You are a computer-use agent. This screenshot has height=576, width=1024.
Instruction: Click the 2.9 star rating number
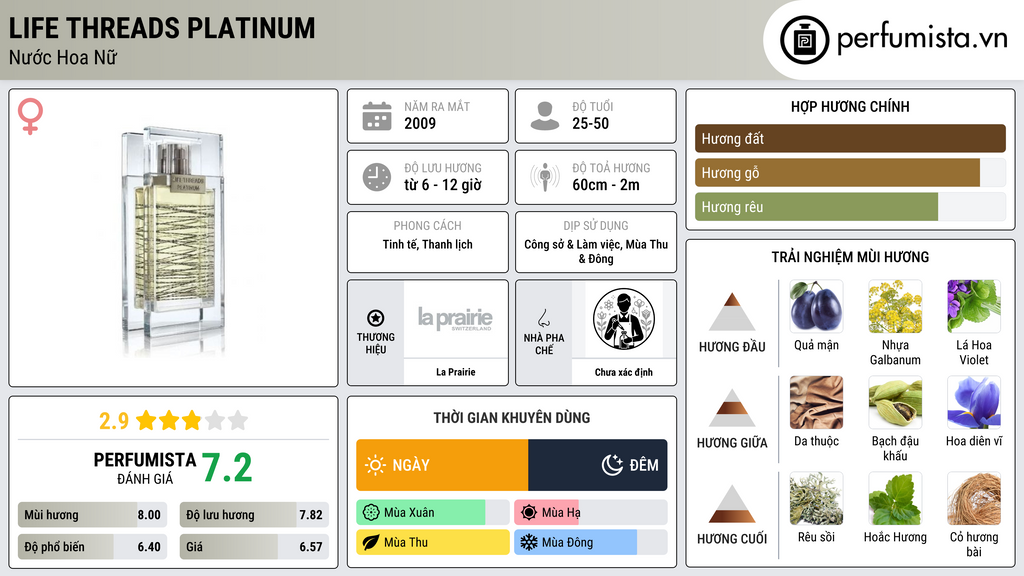(x=114, y=421)
